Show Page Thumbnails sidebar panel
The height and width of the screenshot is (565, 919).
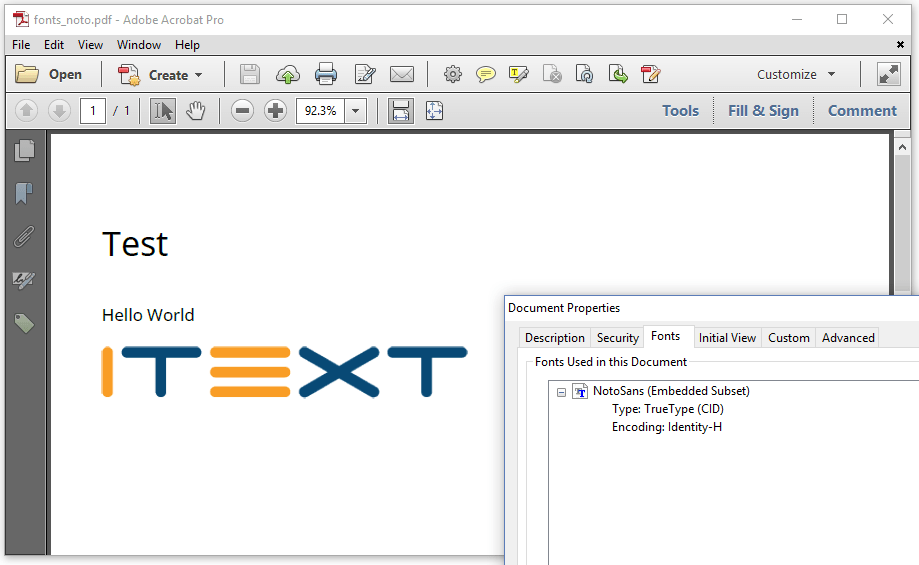tap(24, 151)
